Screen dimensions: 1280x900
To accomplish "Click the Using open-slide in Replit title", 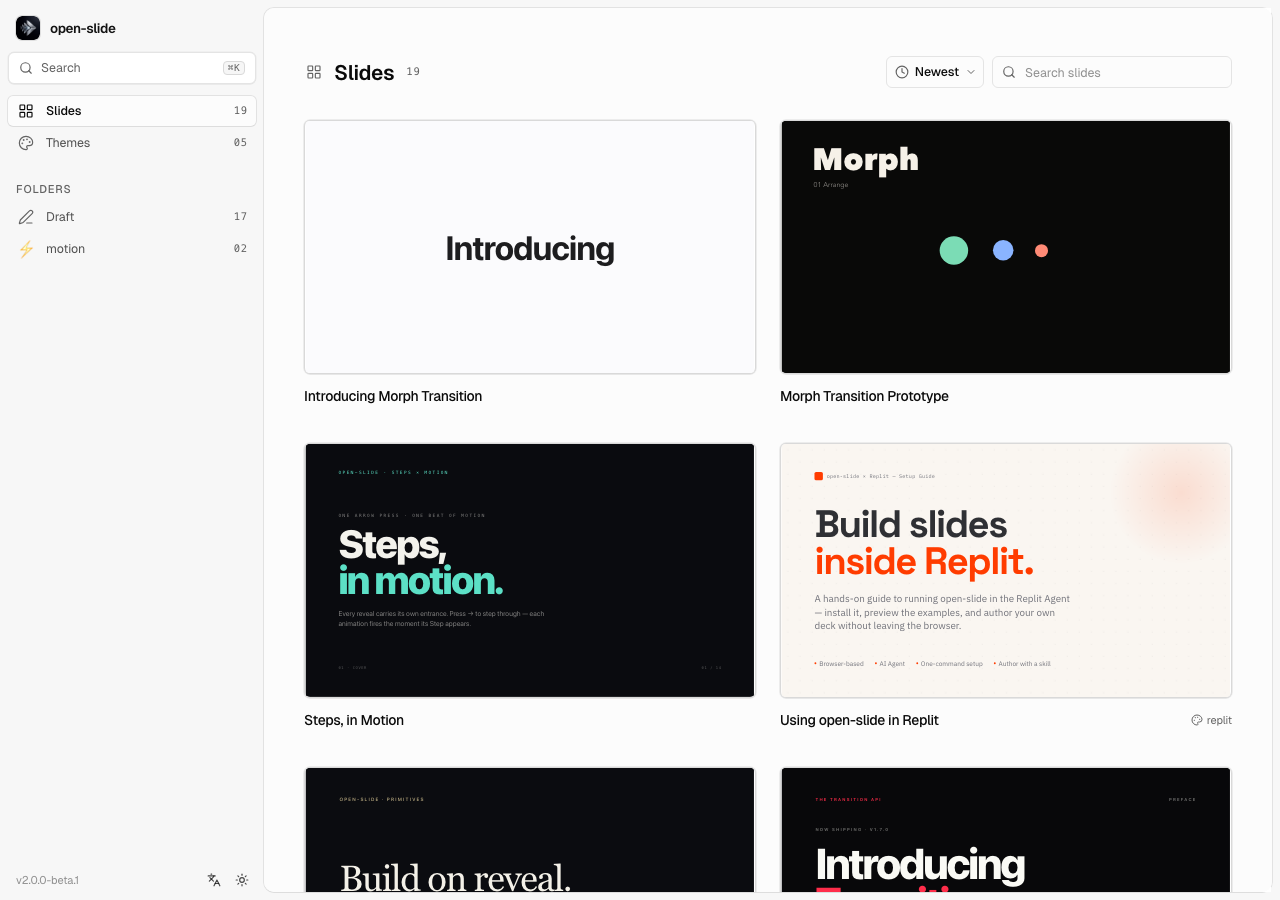I will pos(859,720).
